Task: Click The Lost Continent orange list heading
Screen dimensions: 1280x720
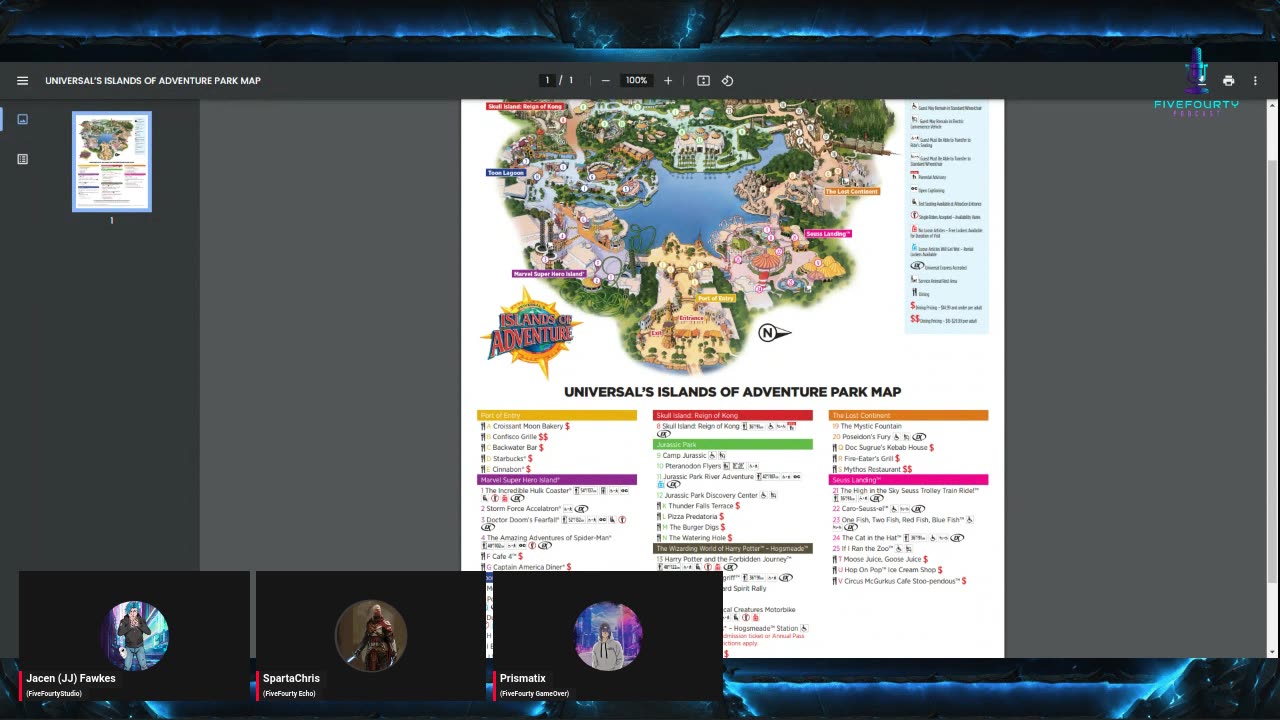Action: coord(909,415)
